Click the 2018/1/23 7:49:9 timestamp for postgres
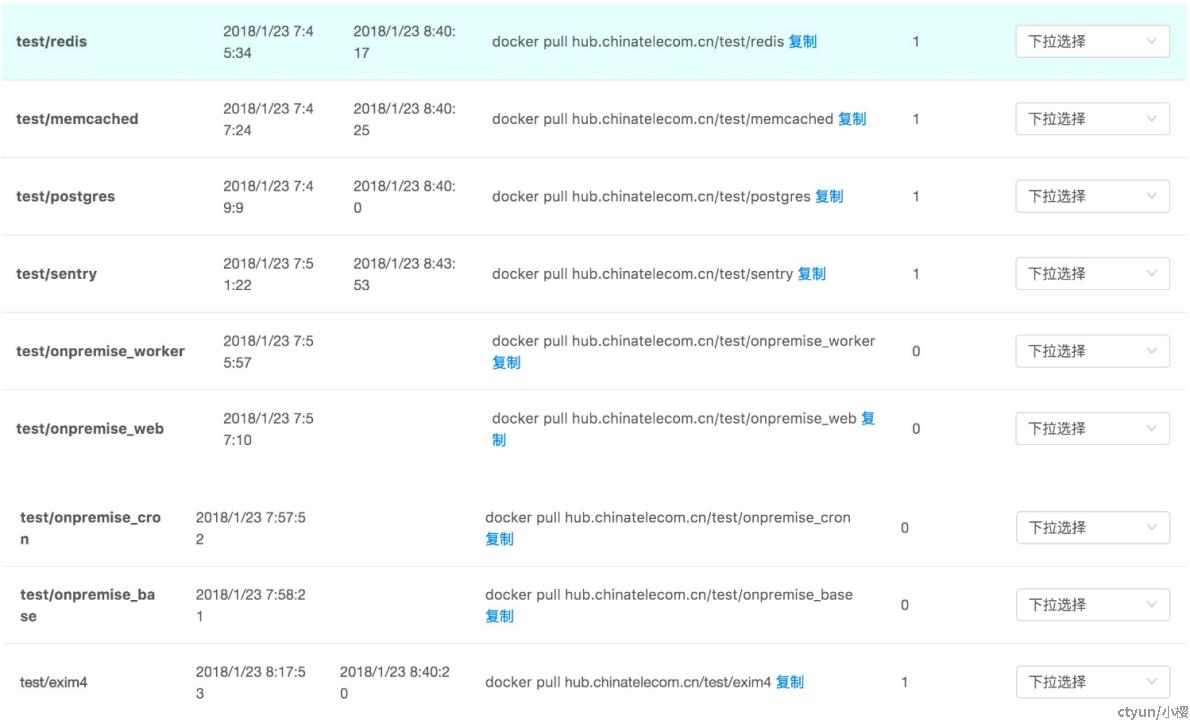The width and height of the screenshot is (1190, 720). pyautogui.click(x=268, y=197)
